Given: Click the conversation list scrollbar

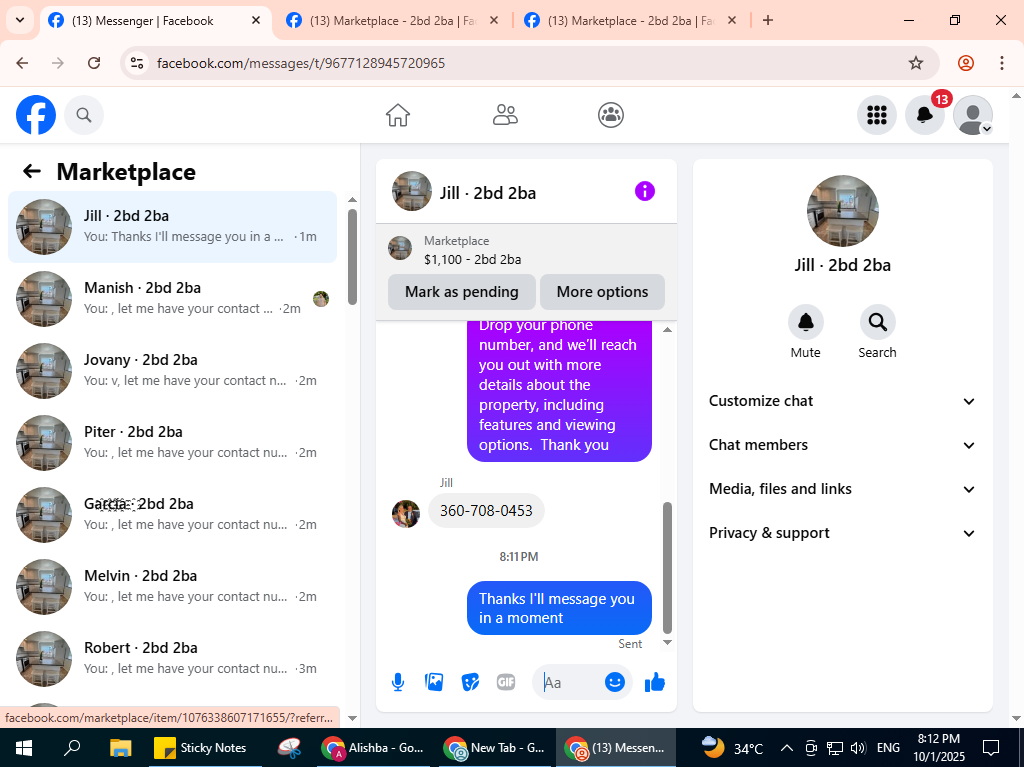Looking at the screenshot, I should click(x=352, y=256).
